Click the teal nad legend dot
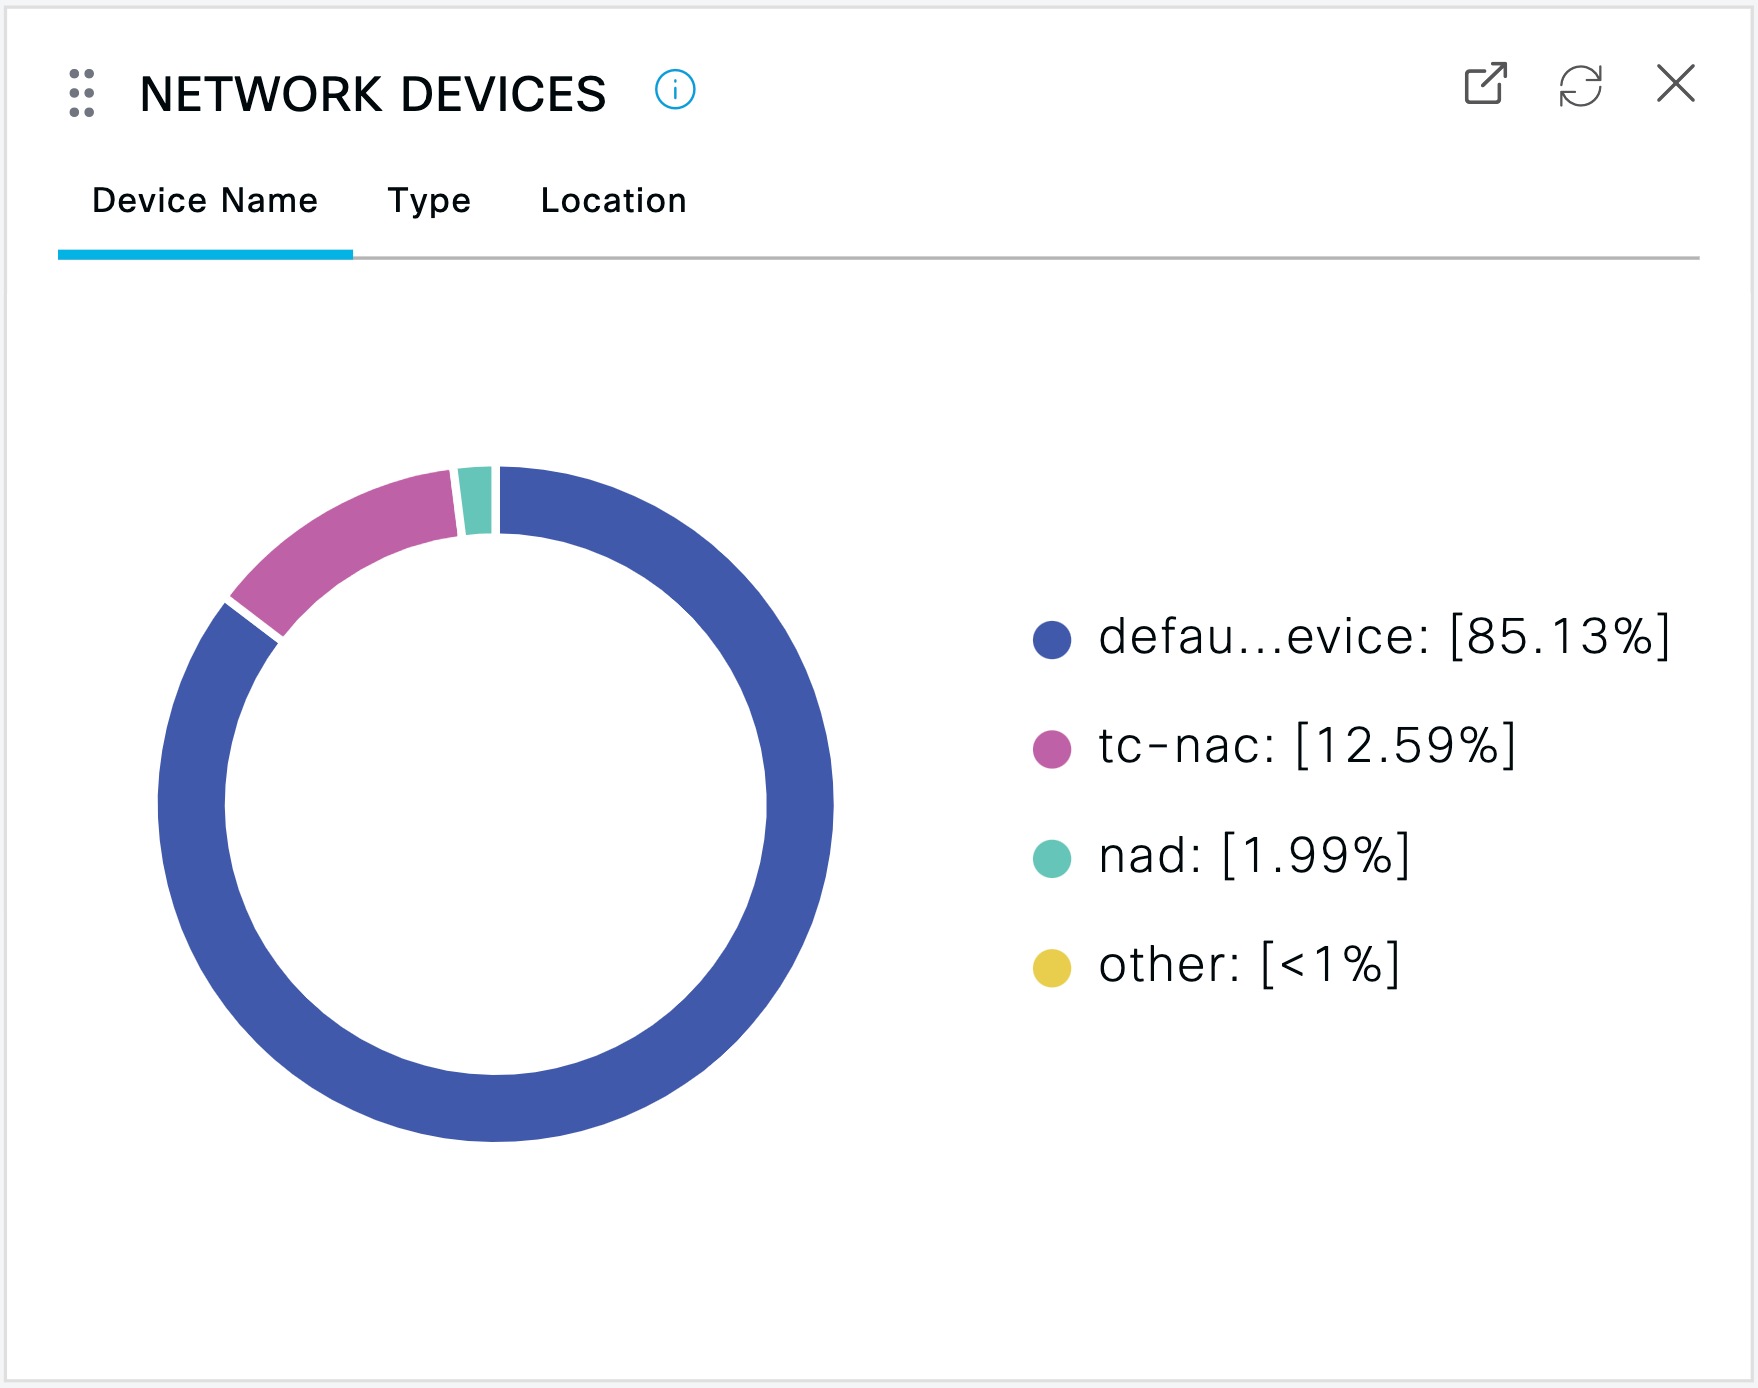The image size is (1758, 1388). 1051,858
